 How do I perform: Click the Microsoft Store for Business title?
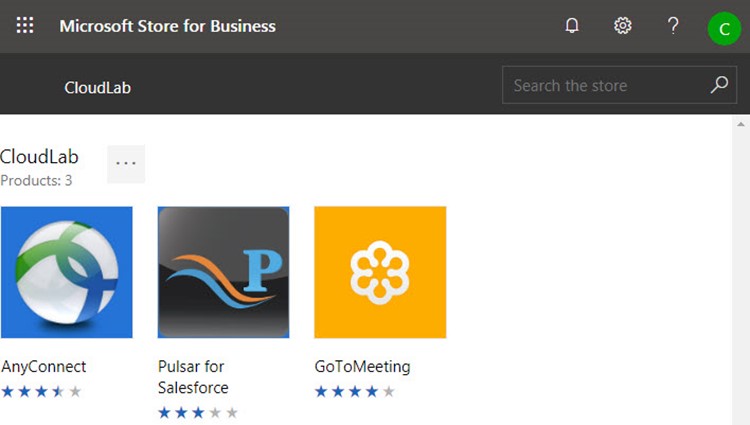(x=167, y=26)
